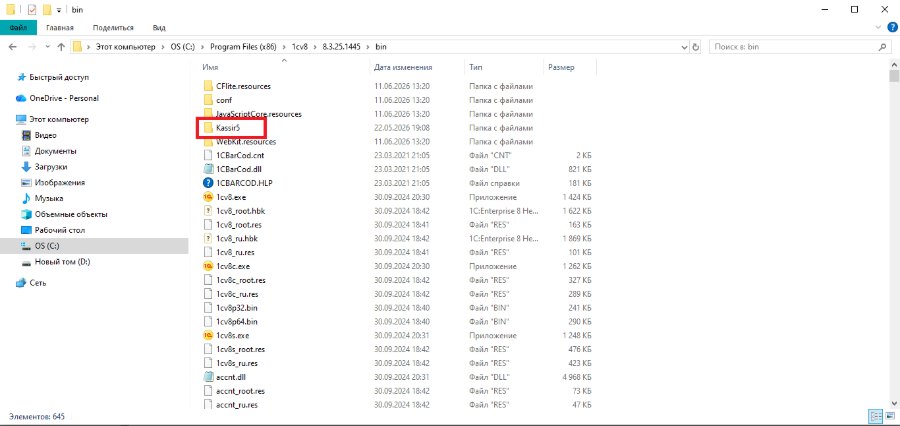This screenshot has height=426, width=900.
Task: Click the refresh button in address bar
Action: pos(696,47)
